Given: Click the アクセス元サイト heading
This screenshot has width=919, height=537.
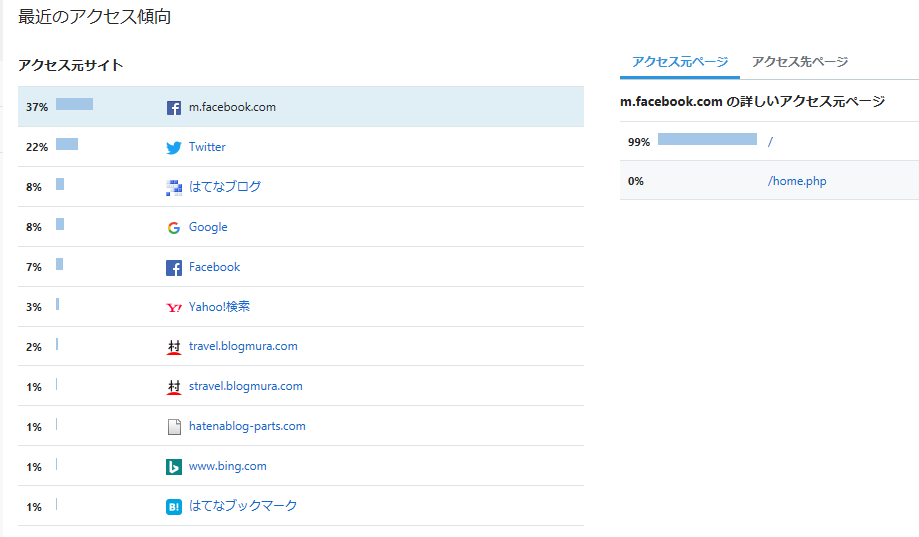Looking at the screenshot, I should pos(71,65).
